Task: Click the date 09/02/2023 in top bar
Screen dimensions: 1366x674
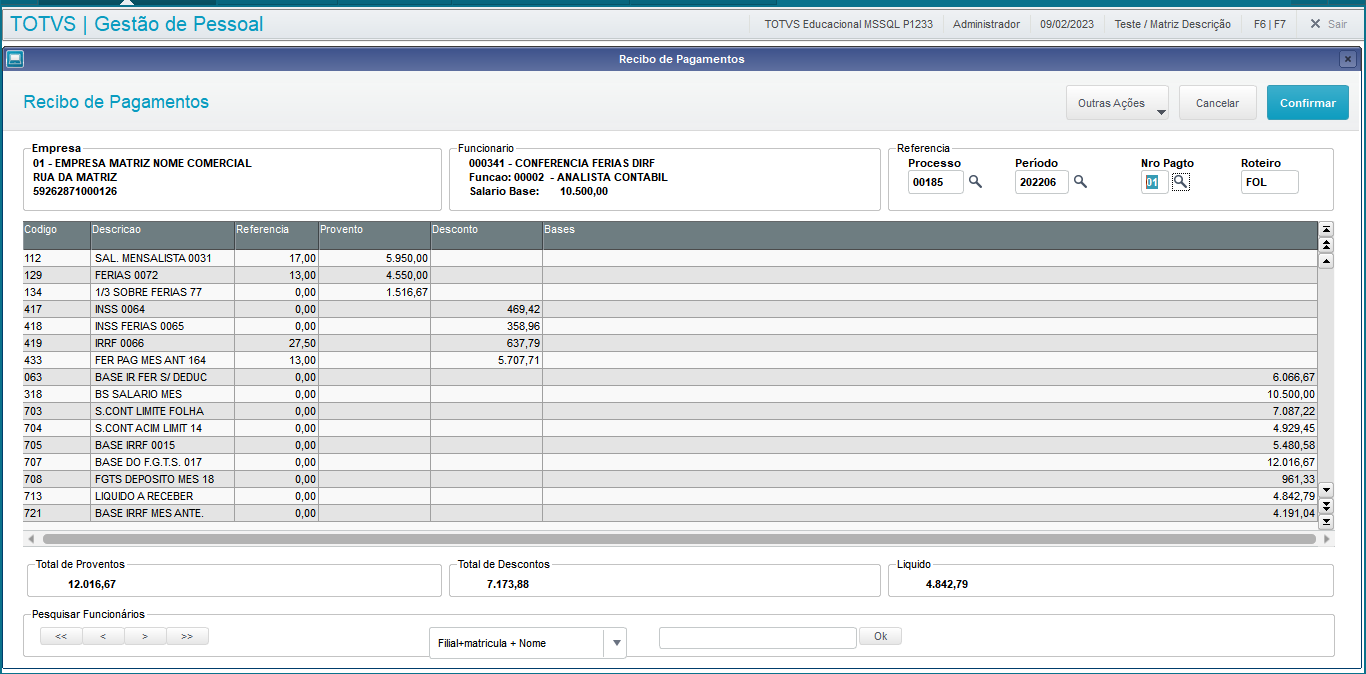Action: [x=1067, y=24]
